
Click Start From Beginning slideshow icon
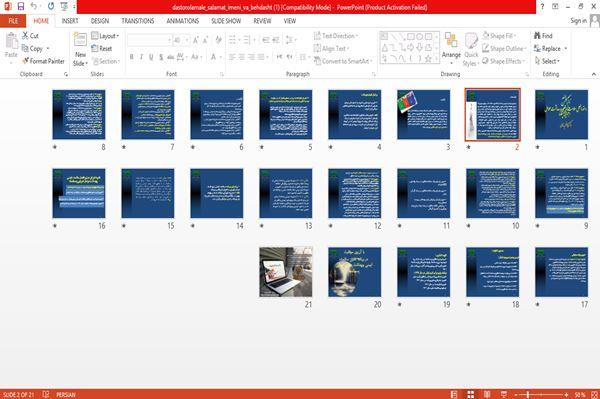click(64, 6)
